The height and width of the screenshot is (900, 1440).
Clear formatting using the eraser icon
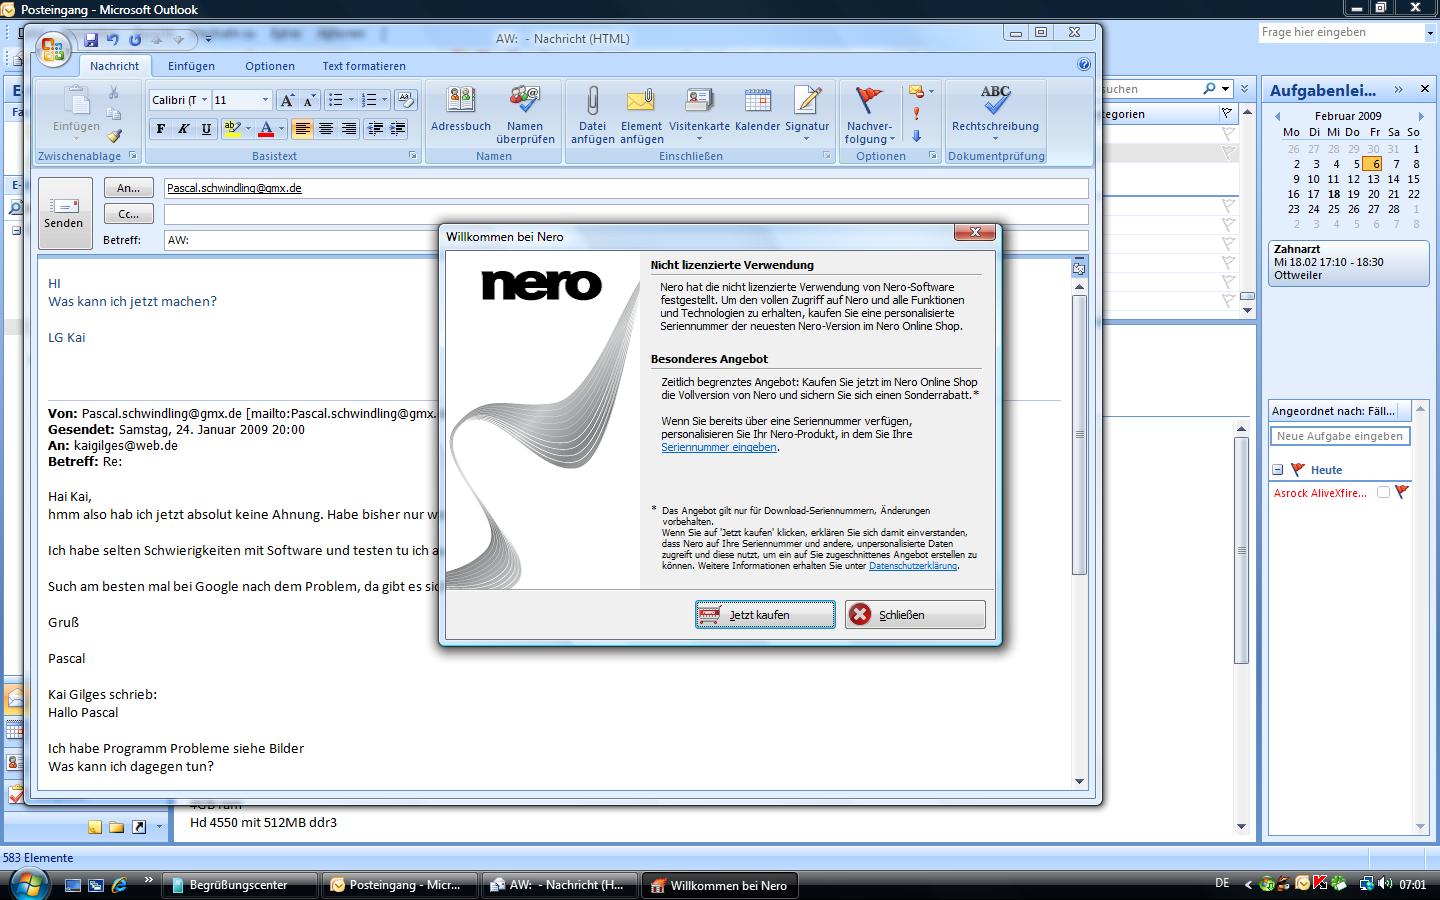coord(405,100)
